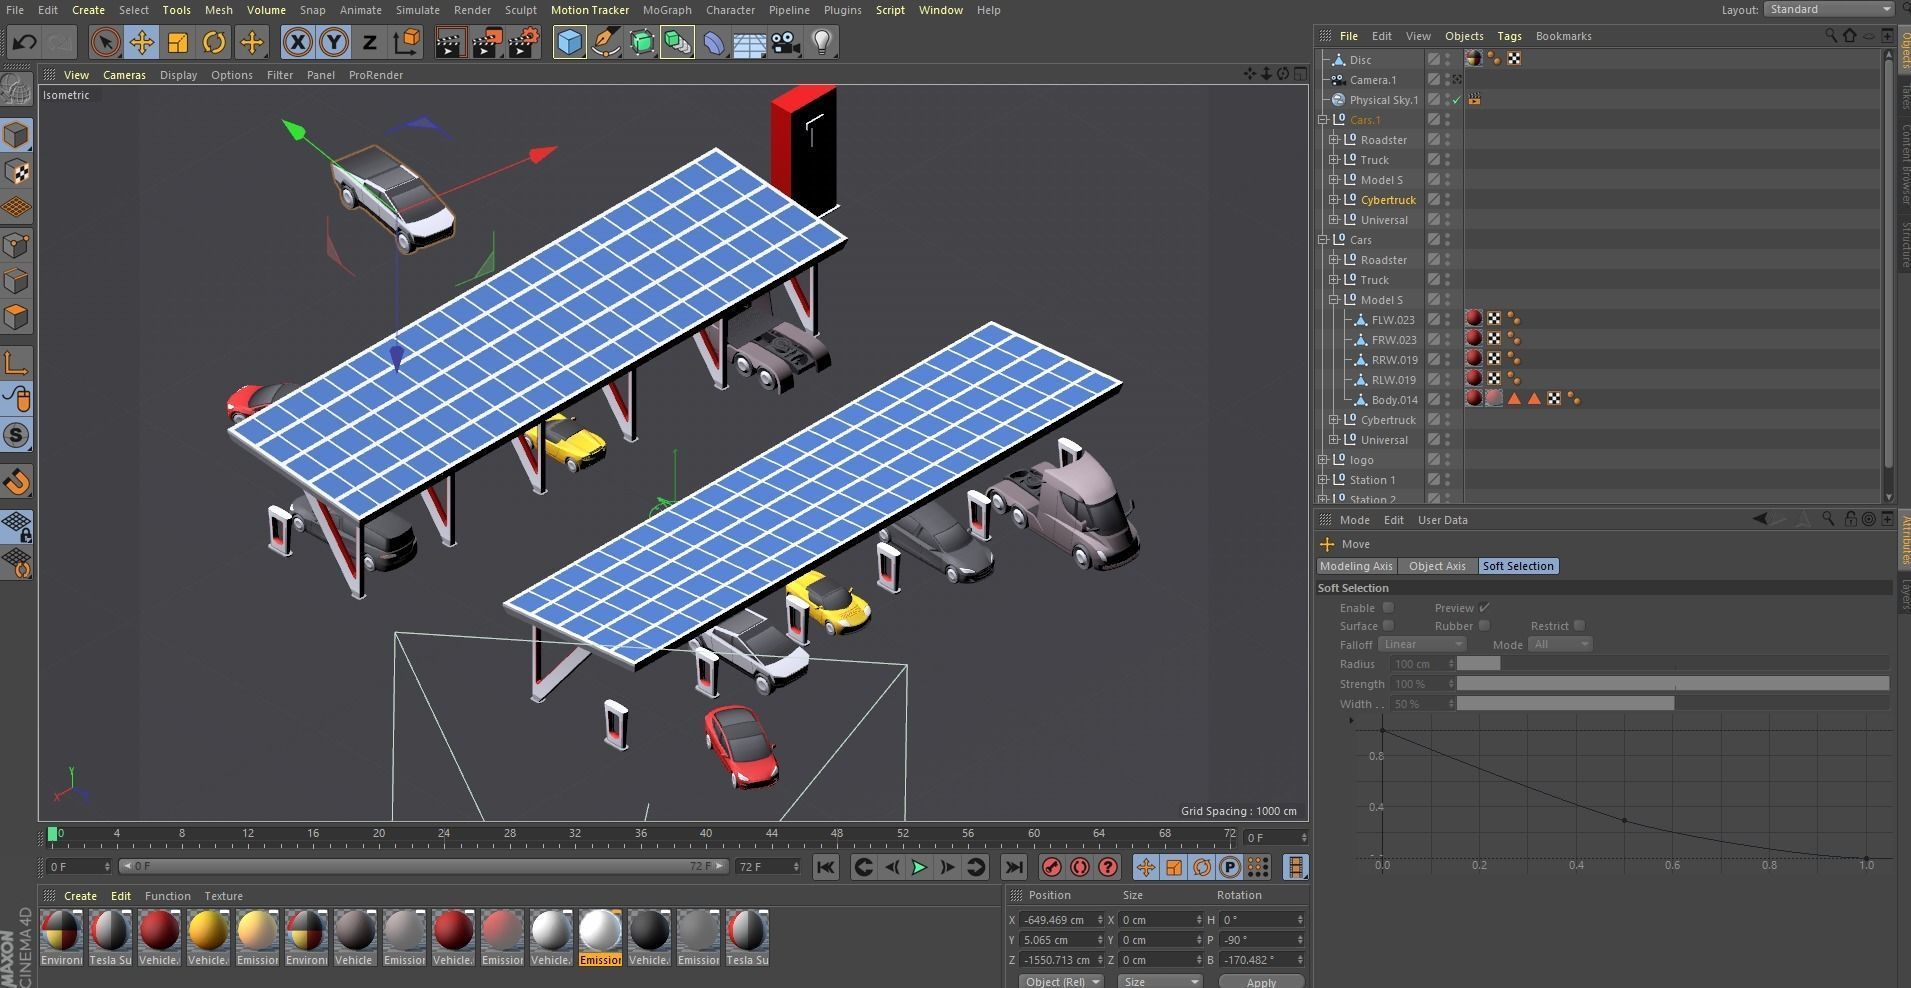Click the Record Active Objects key button
Screen dimensions: 1911x988
click(1051, 867)
